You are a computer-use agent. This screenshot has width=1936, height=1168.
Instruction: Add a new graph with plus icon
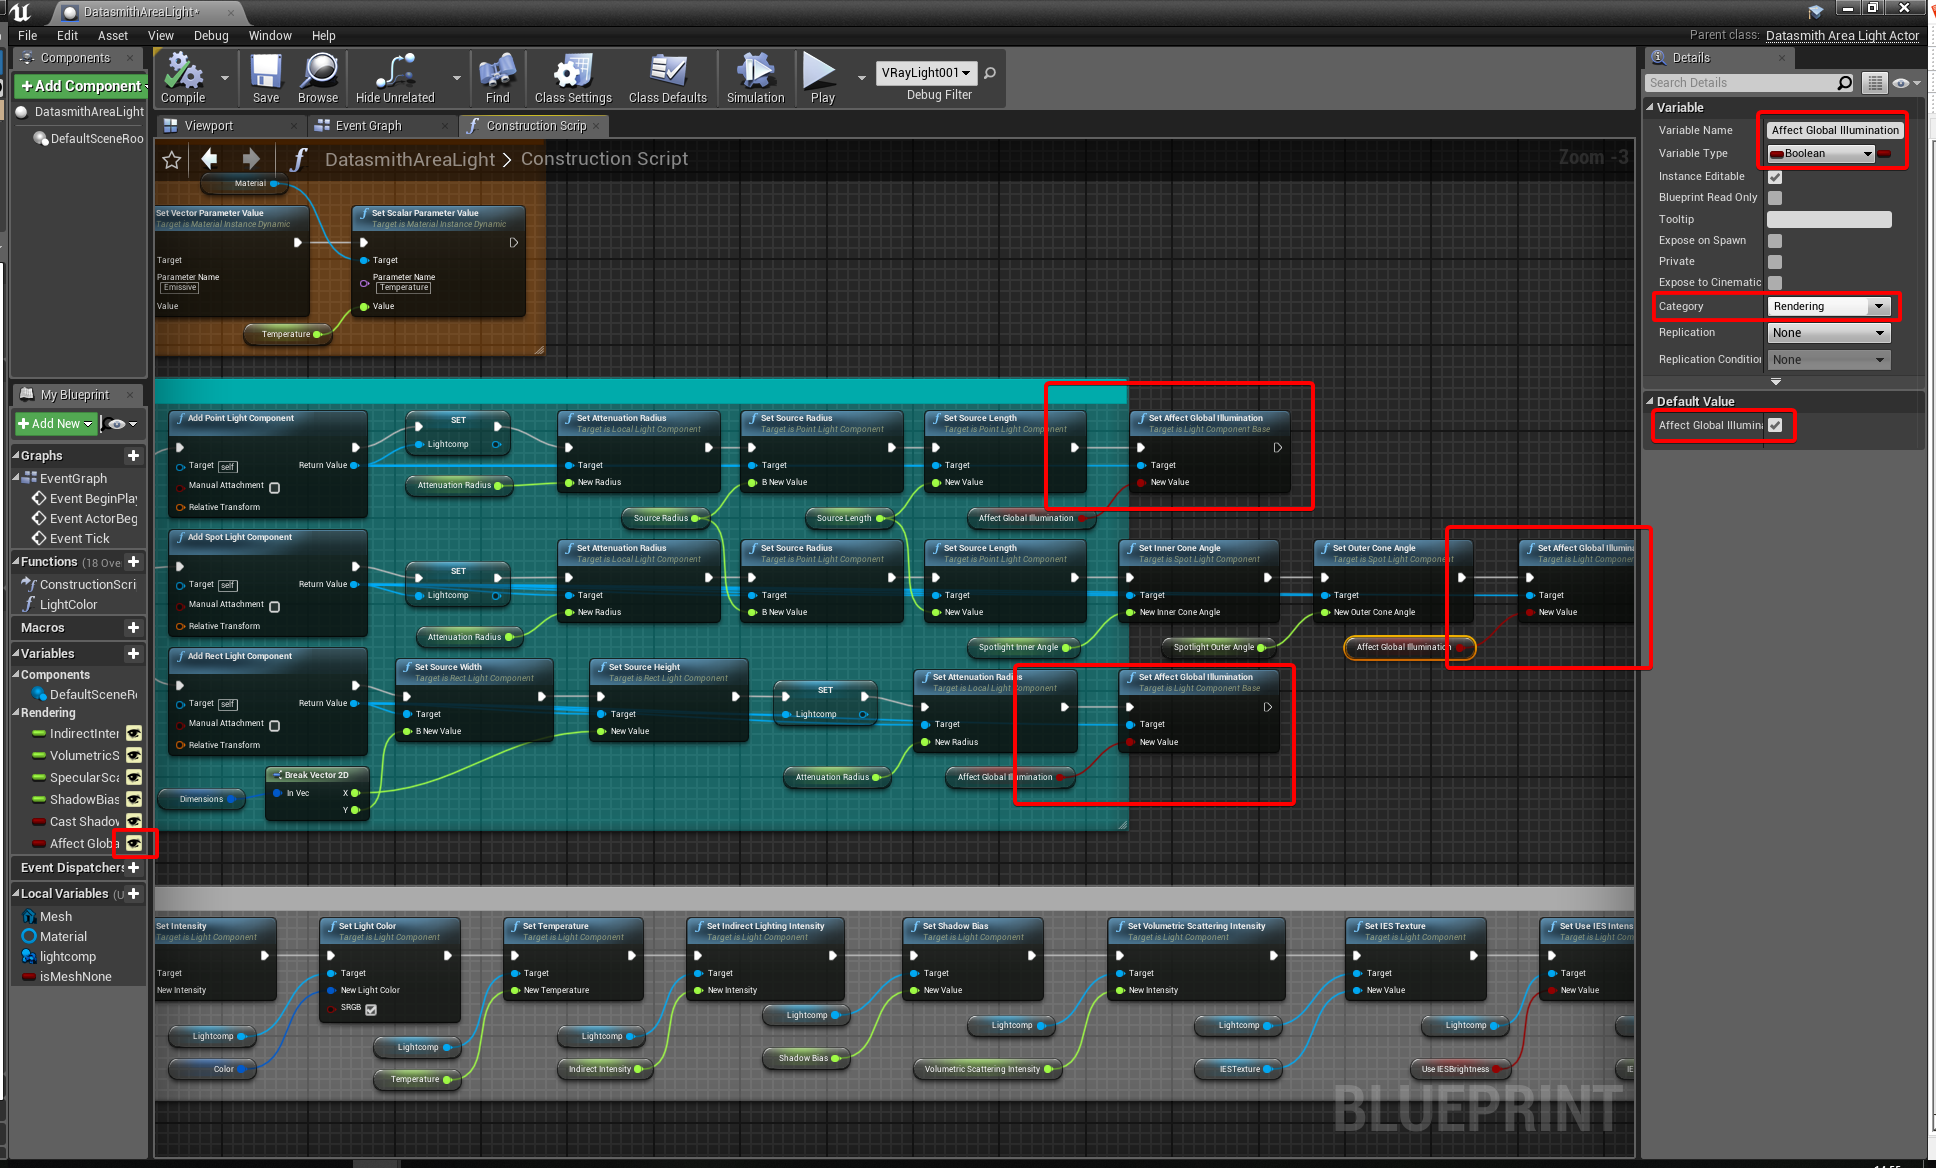tap(133, 455)
